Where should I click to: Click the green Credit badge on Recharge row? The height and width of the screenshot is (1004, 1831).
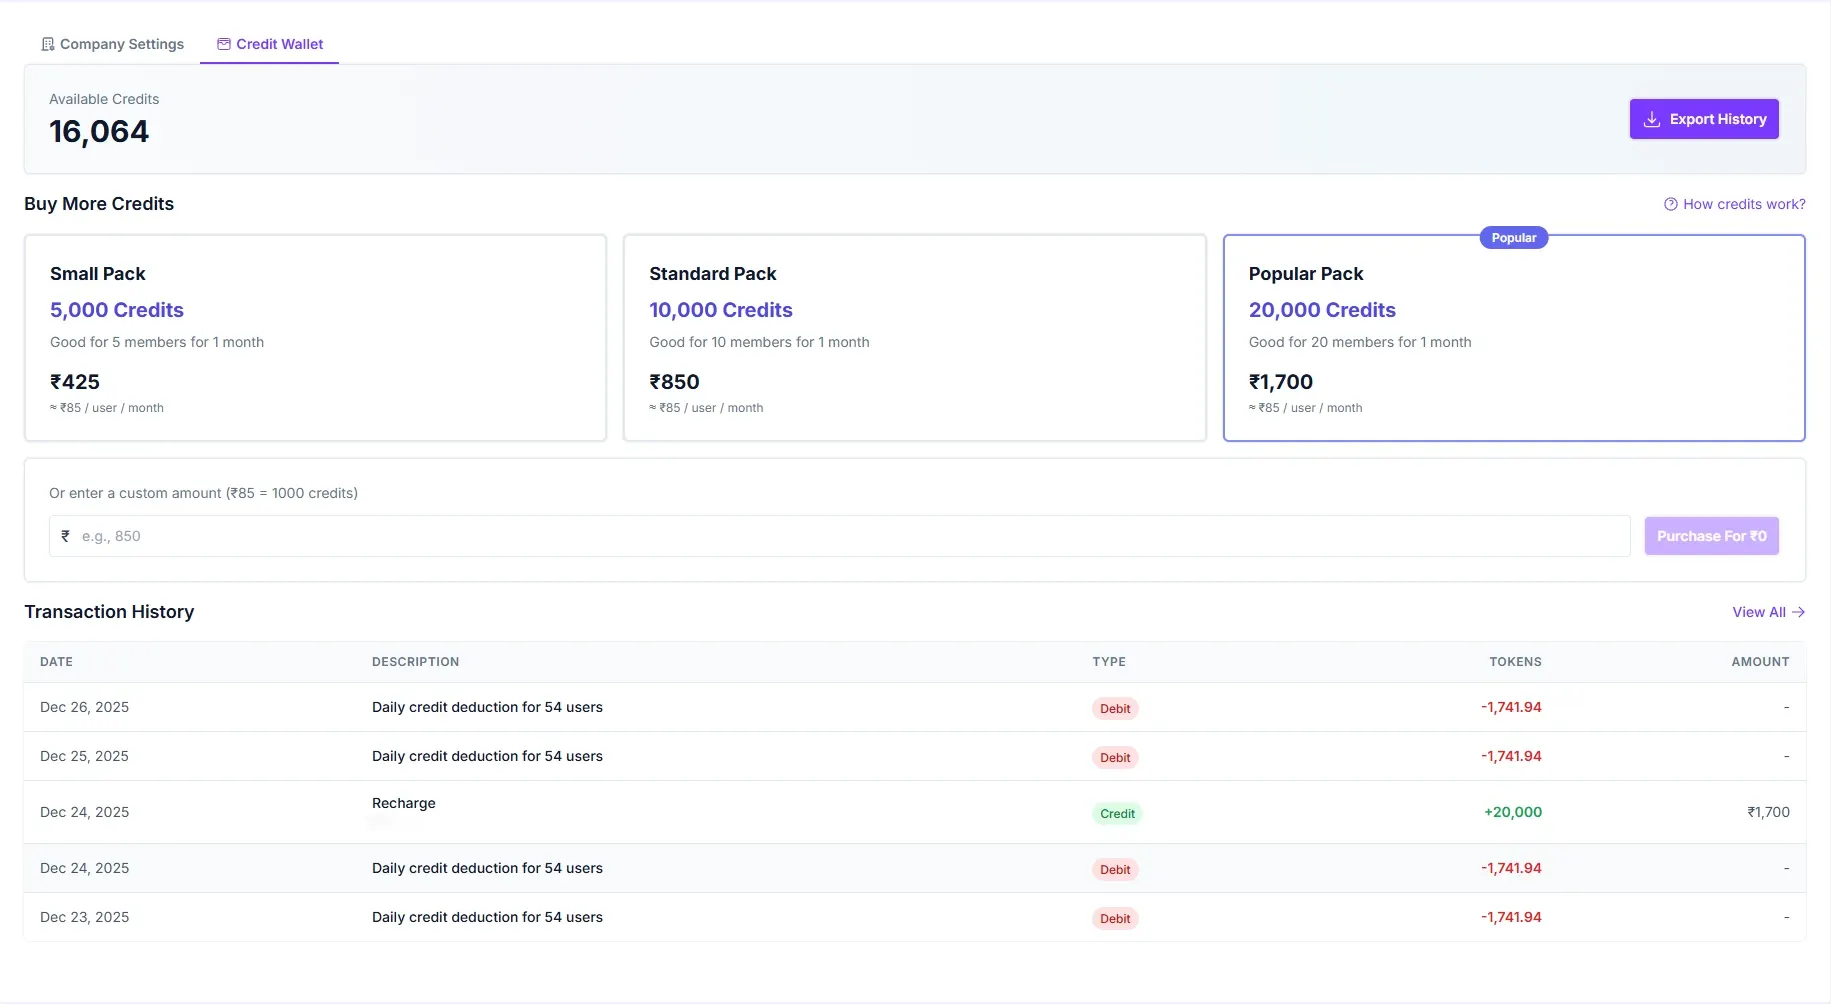1117,813
